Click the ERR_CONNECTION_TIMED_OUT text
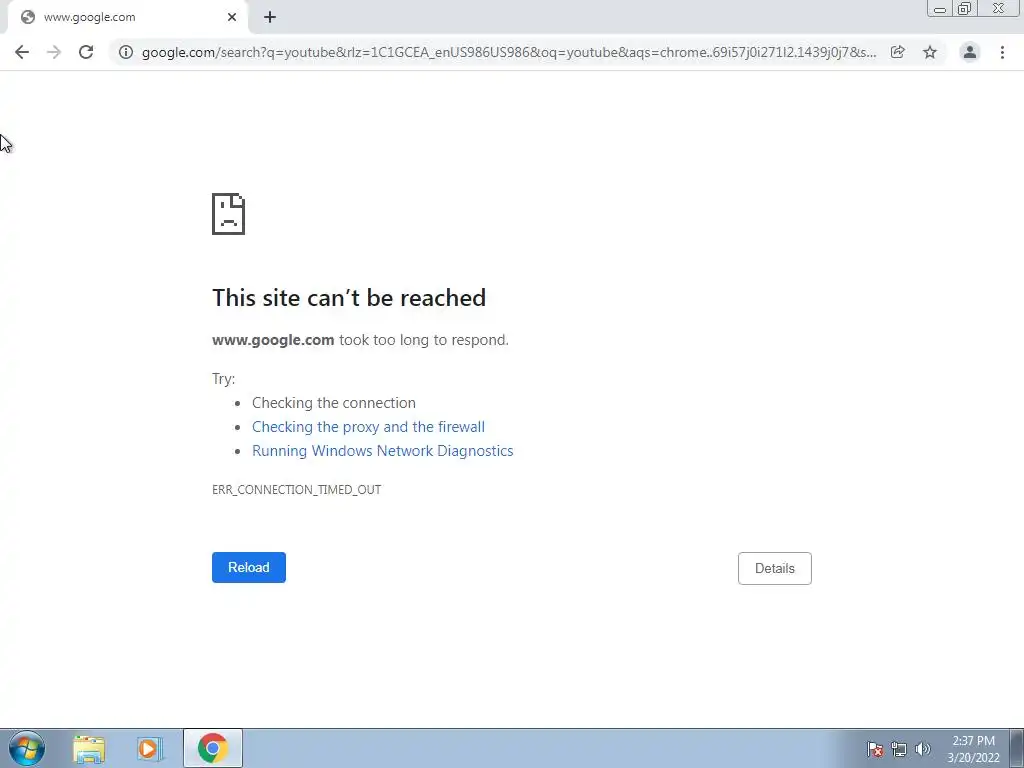 296,490
